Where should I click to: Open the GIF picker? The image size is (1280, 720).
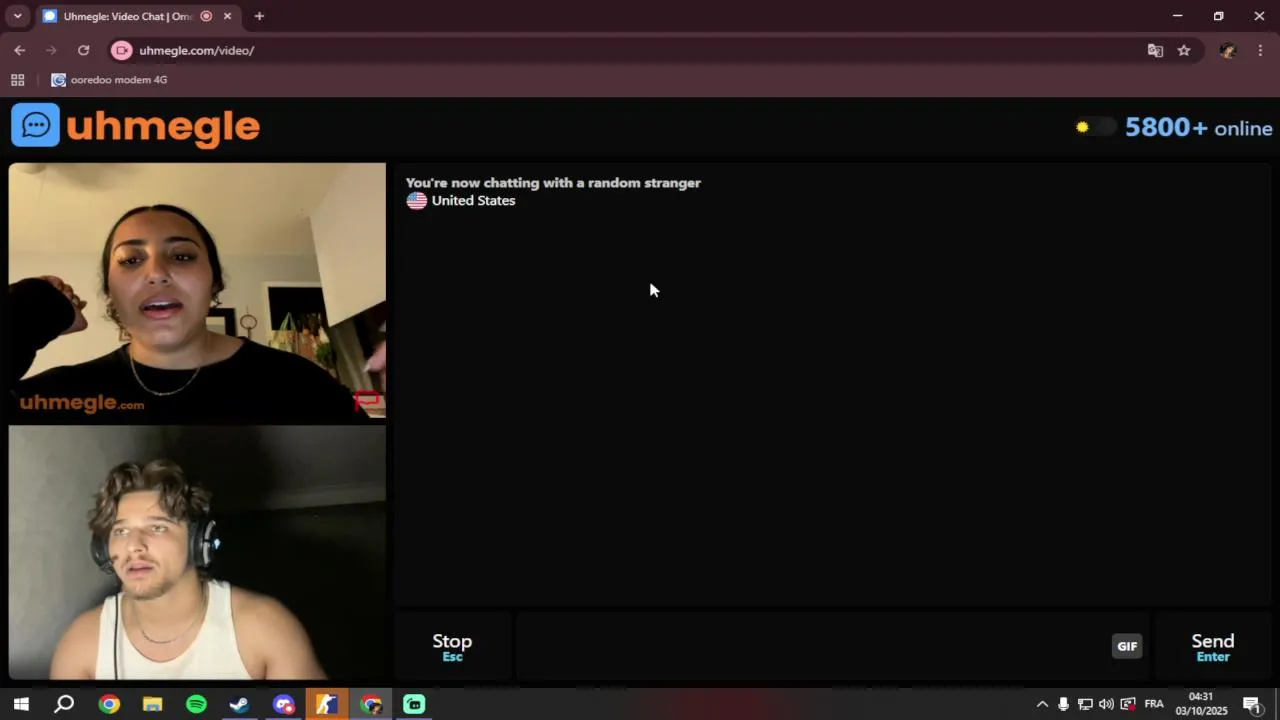(1127, 646)
